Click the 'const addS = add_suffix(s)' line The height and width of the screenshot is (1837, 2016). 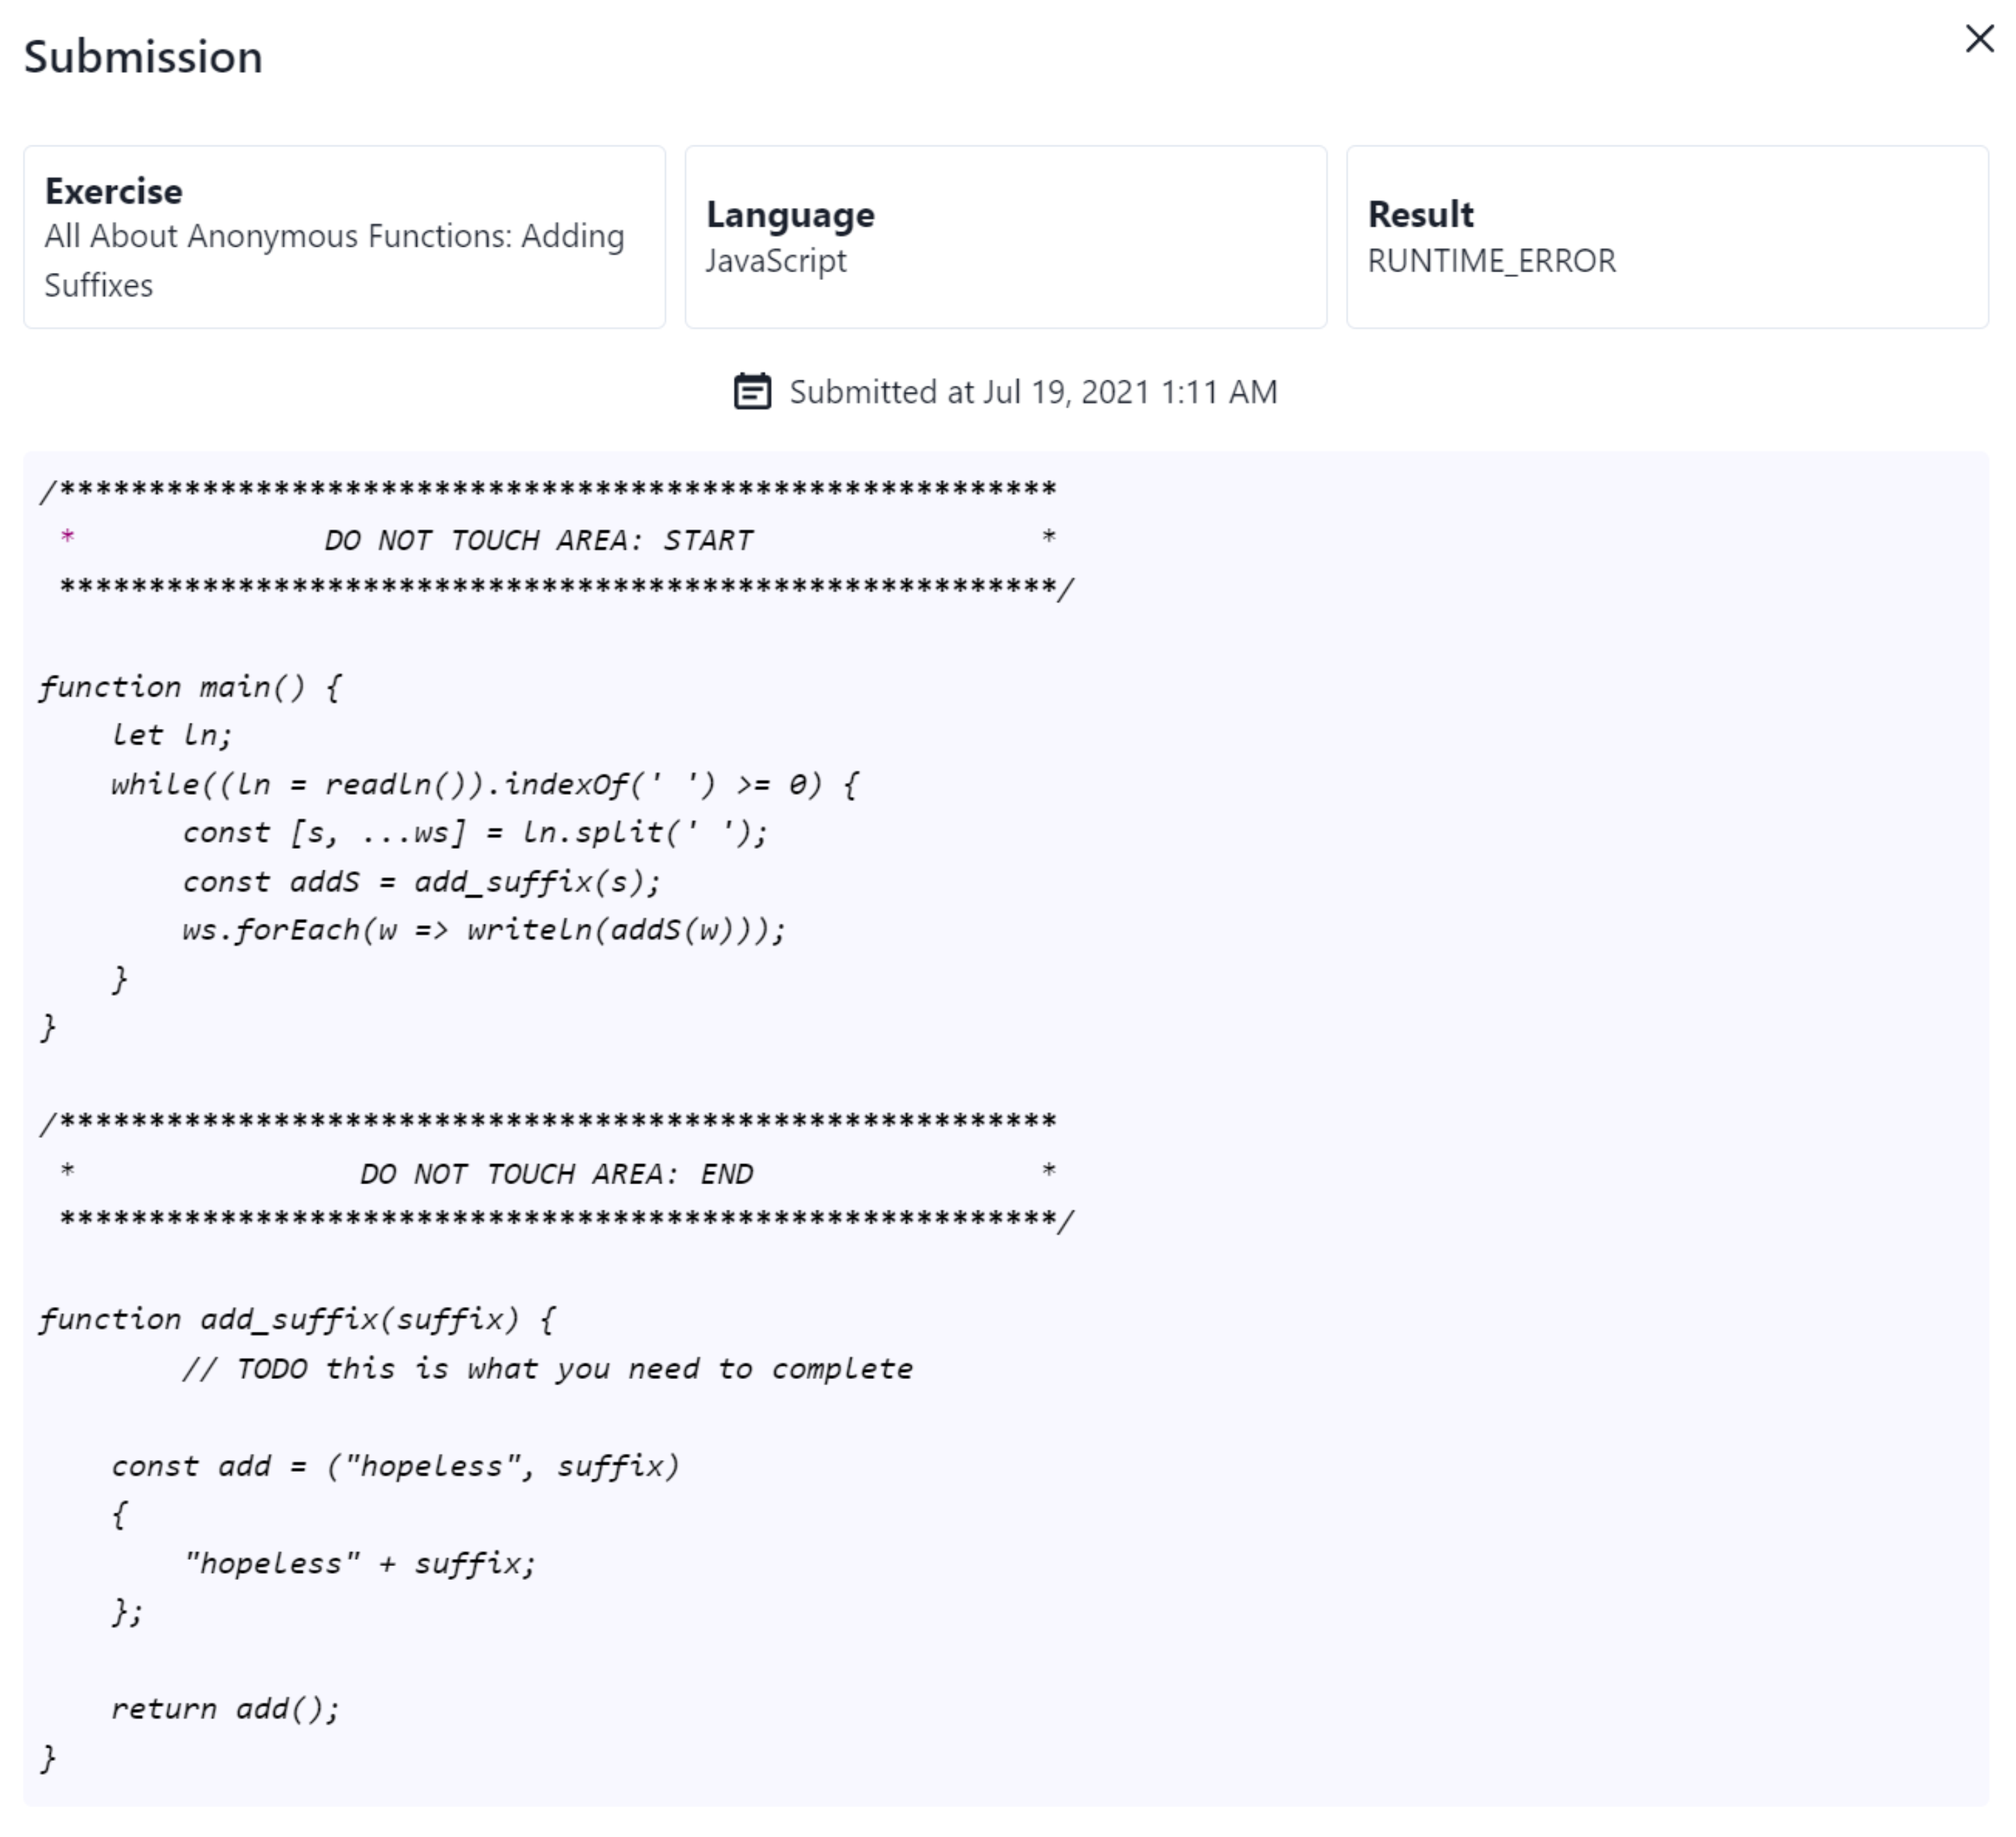[x=421, y=882]
